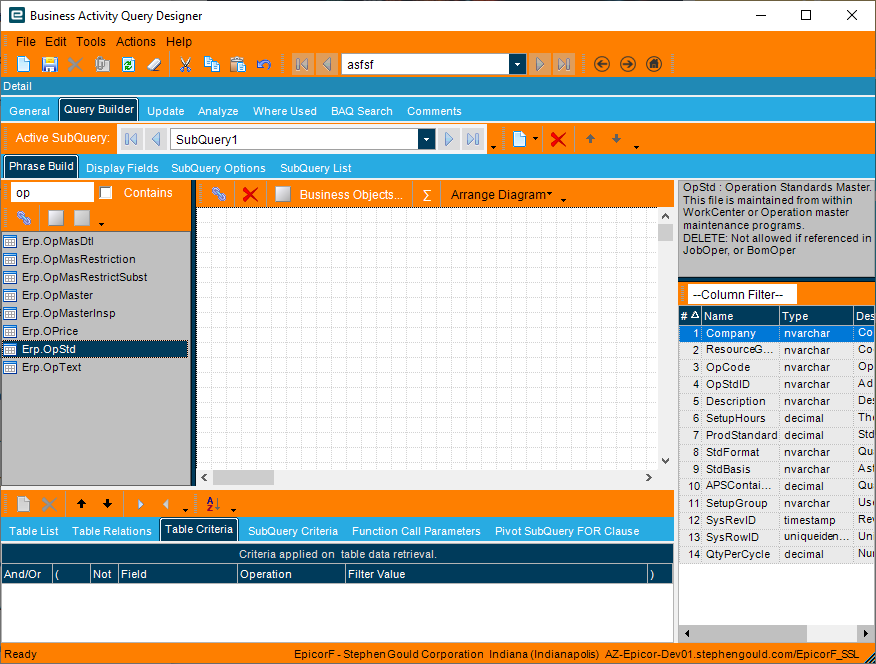
Task: Go to next BAQ record after asfsf box
Action: (x=540, y=64)
